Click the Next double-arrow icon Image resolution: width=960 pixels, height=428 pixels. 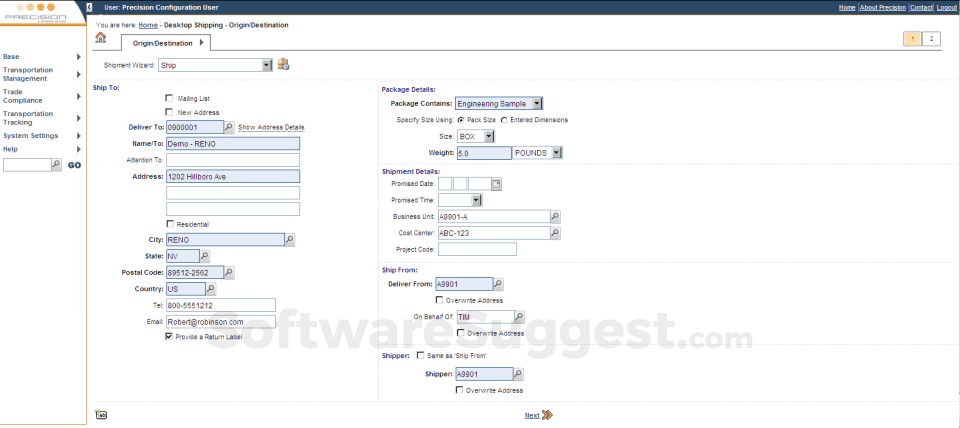tap(547, 415)
